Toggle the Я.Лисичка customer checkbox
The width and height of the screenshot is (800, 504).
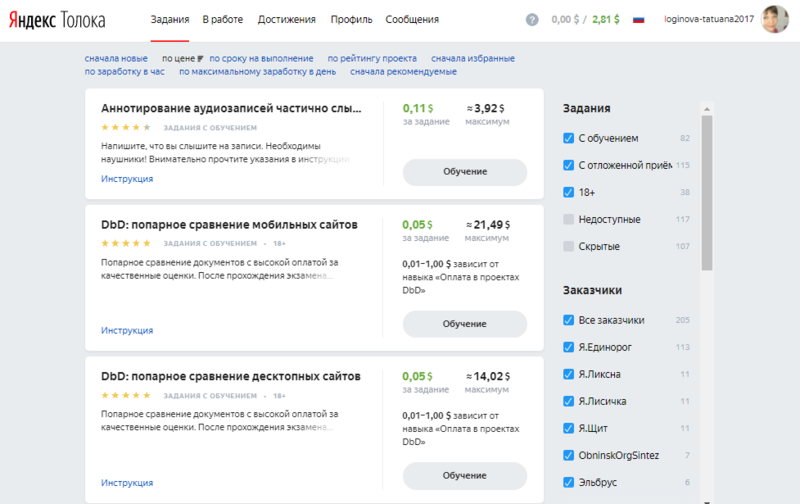568,401
